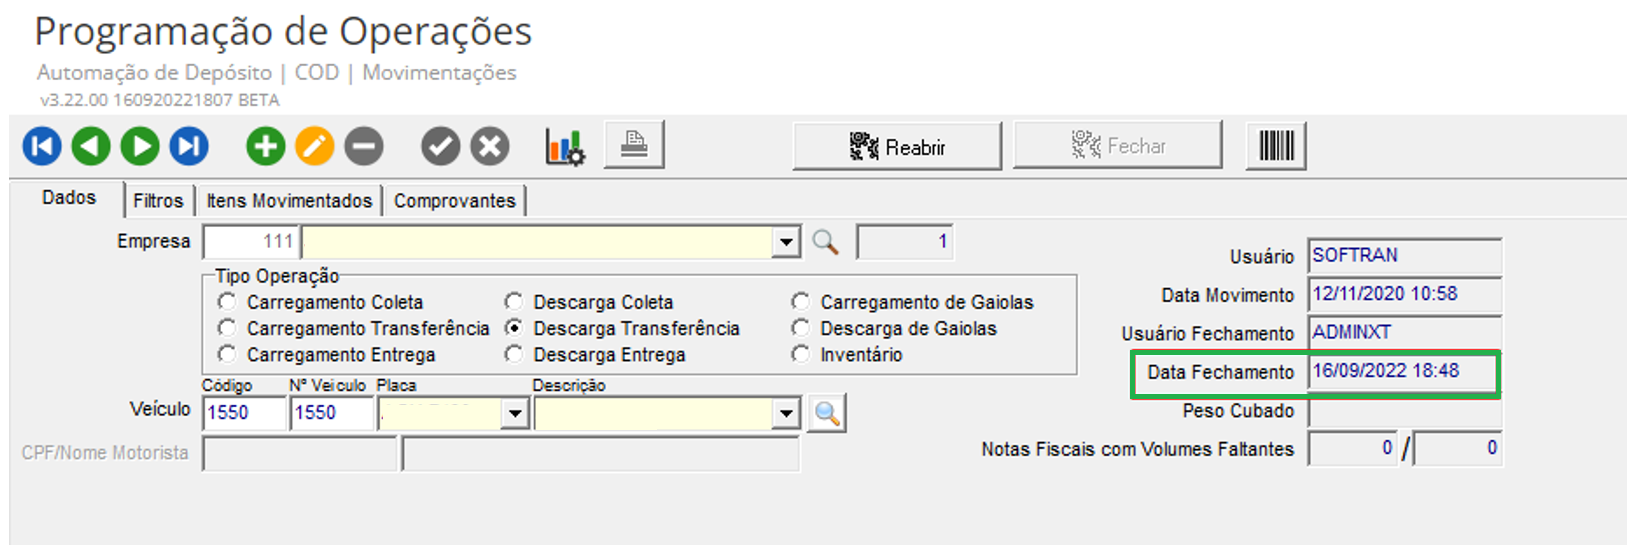The height and width of the screenshot is (545, 1630).
Task: Delete record with gray minus icon
Action: (364, 147)
